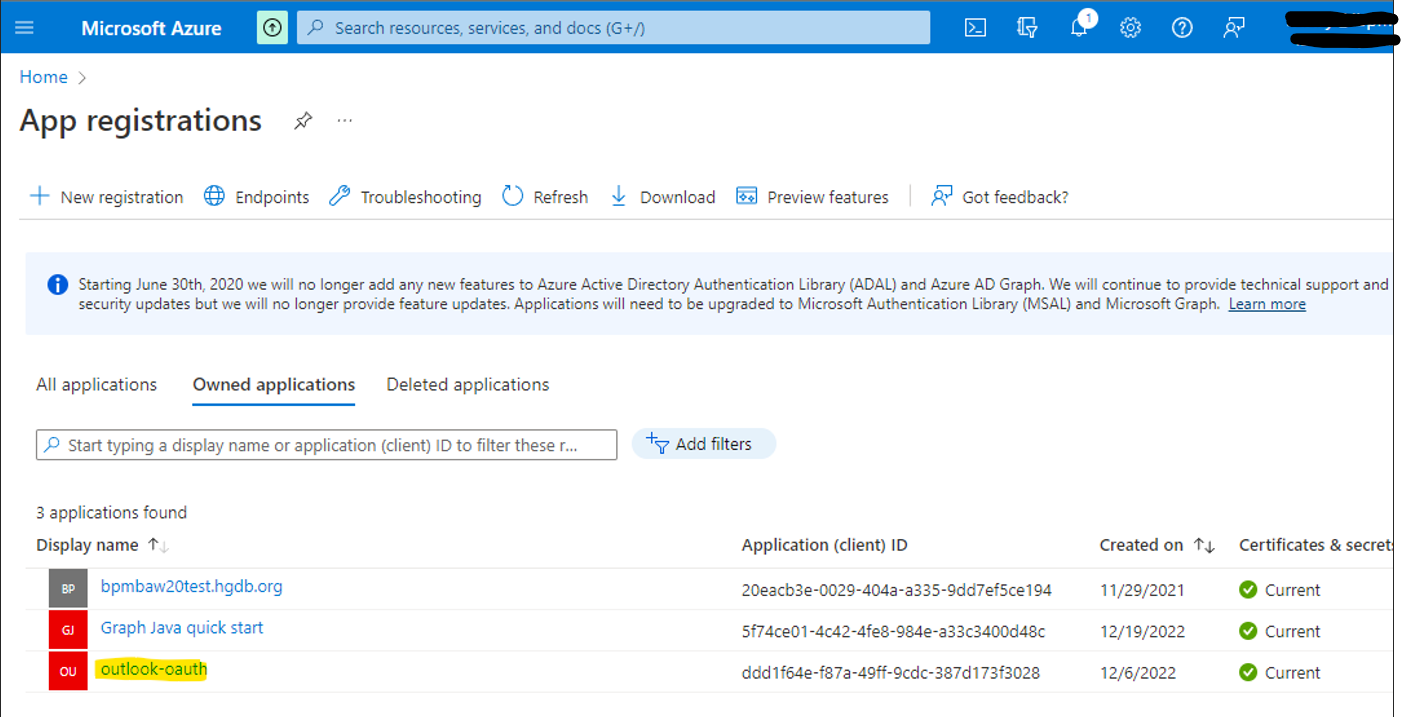Open Directories and subscriptions filter icon
The width and height of the screenshot is (1401, 717).
coord(1027,28)
